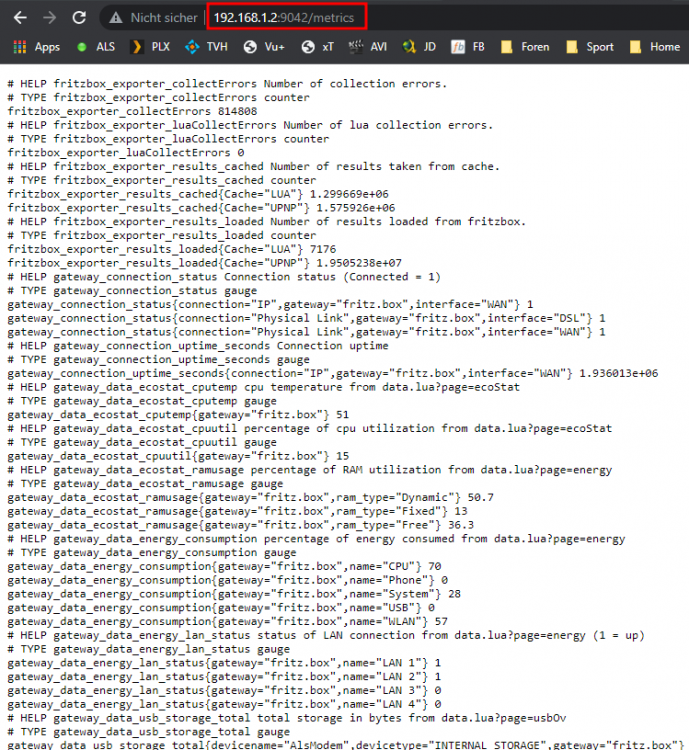This screenshot has width=689, height=750.
Task: Click the browser forward arrow
Action: [49, 18]
